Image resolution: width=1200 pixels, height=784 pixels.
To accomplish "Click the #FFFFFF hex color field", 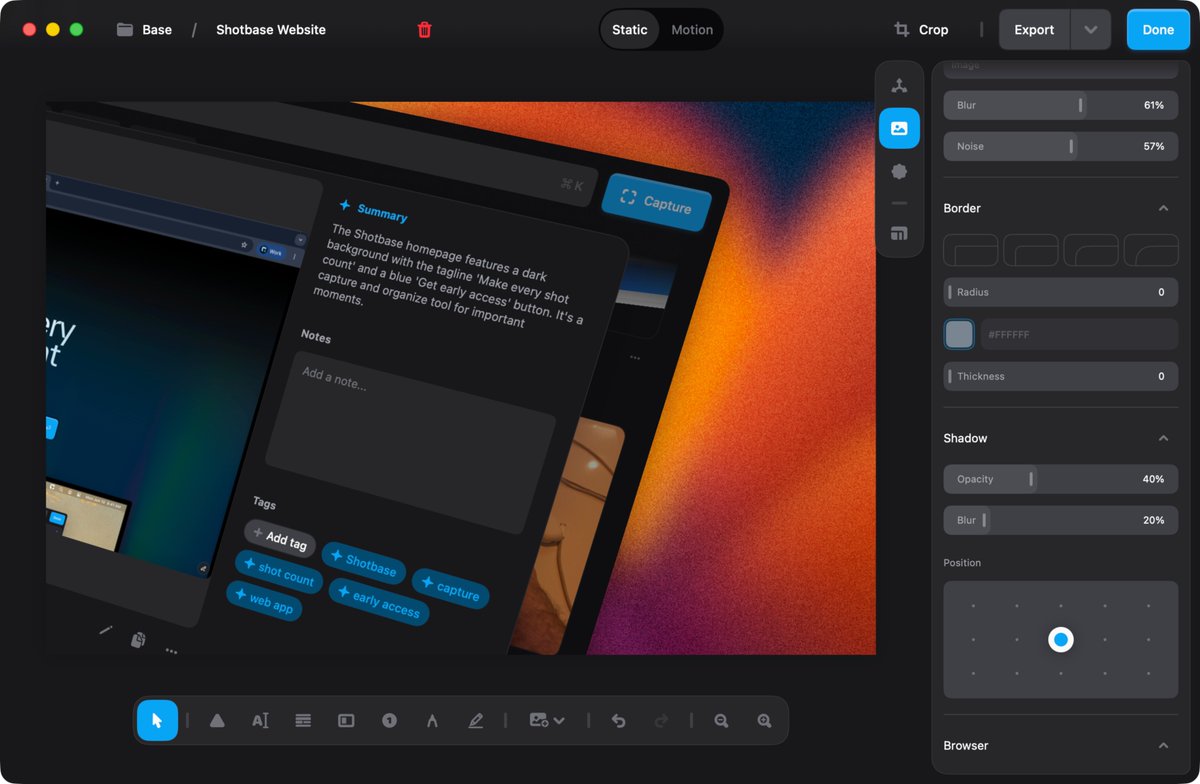I will click(x=1079, y=334).
